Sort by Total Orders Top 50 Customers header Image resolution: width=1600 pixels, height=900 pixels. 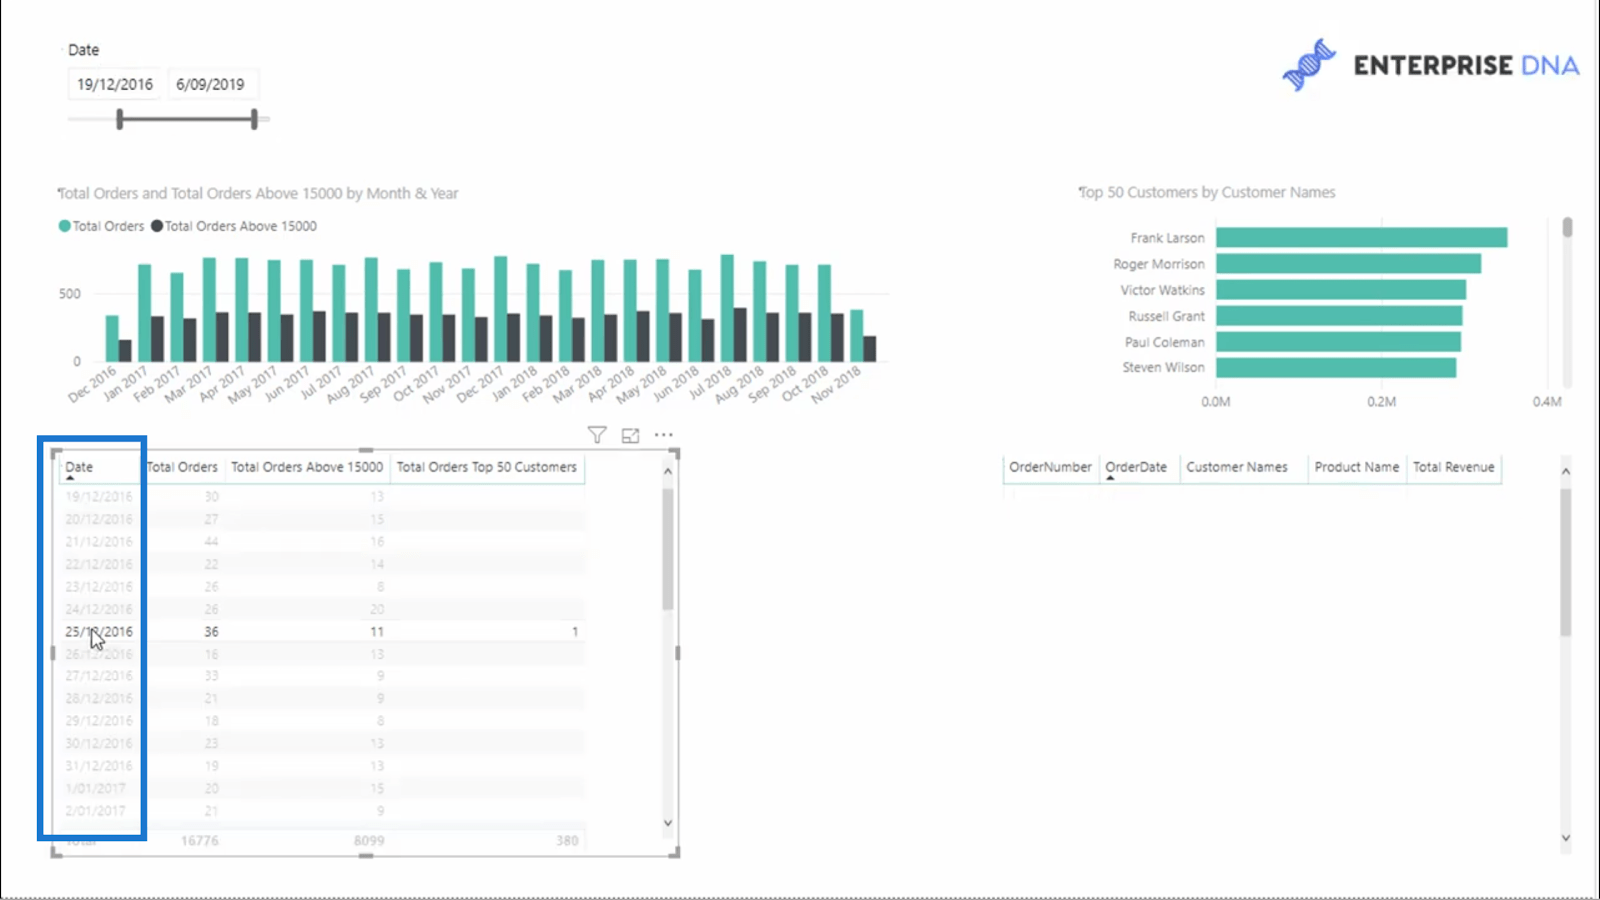tap(487, 467)
